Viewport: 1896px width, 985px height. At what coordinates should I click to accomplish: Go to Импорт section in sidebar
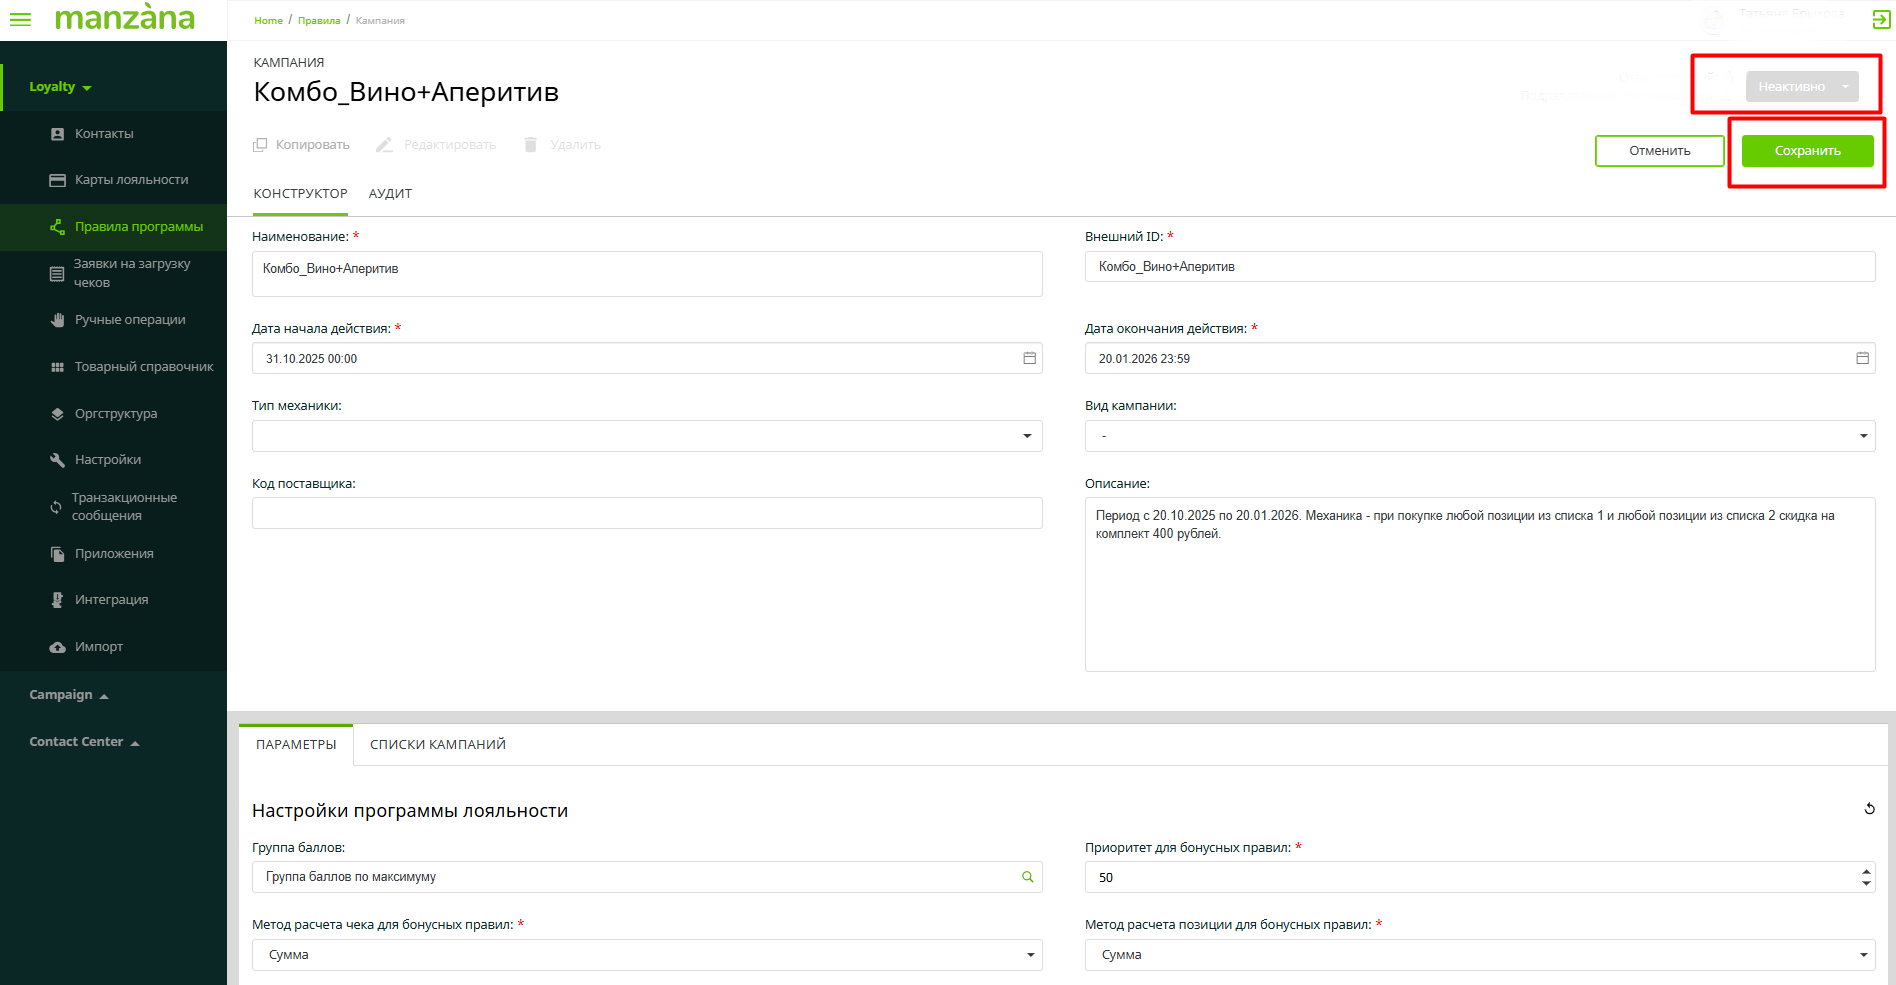pyautogui.click(x=98, y=647)
